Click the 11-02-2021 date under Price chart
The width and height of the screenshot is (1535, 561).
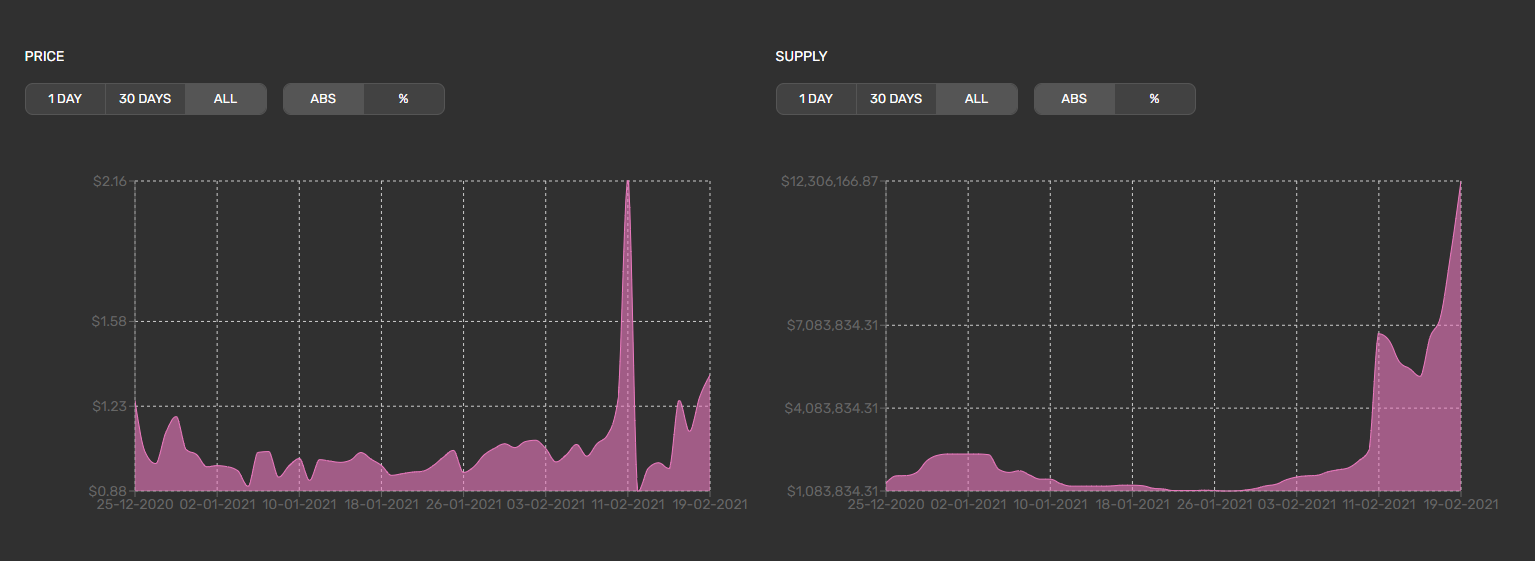(x=628, y=505)
